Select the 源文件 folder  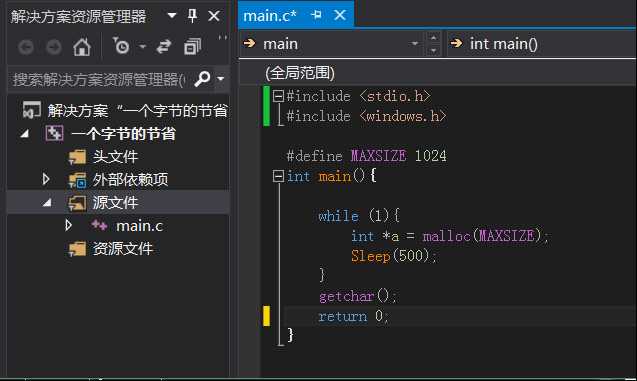point(115,202)
